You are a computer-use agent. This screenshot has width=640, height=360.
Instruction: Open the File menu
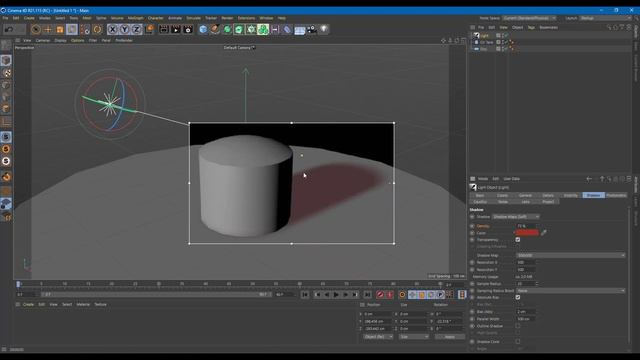[x=5, y=18]
